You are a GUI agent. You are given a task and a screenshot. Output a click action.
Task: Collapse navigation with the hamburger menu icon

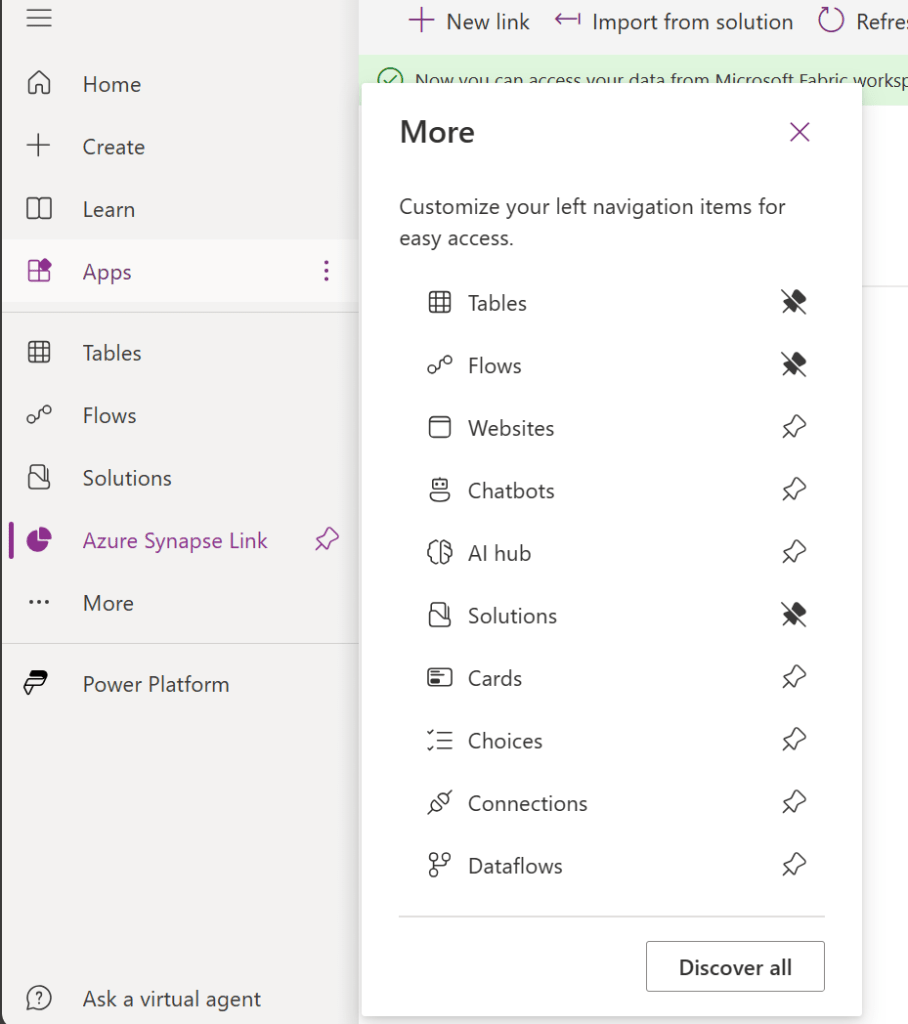tap(39, 18)
